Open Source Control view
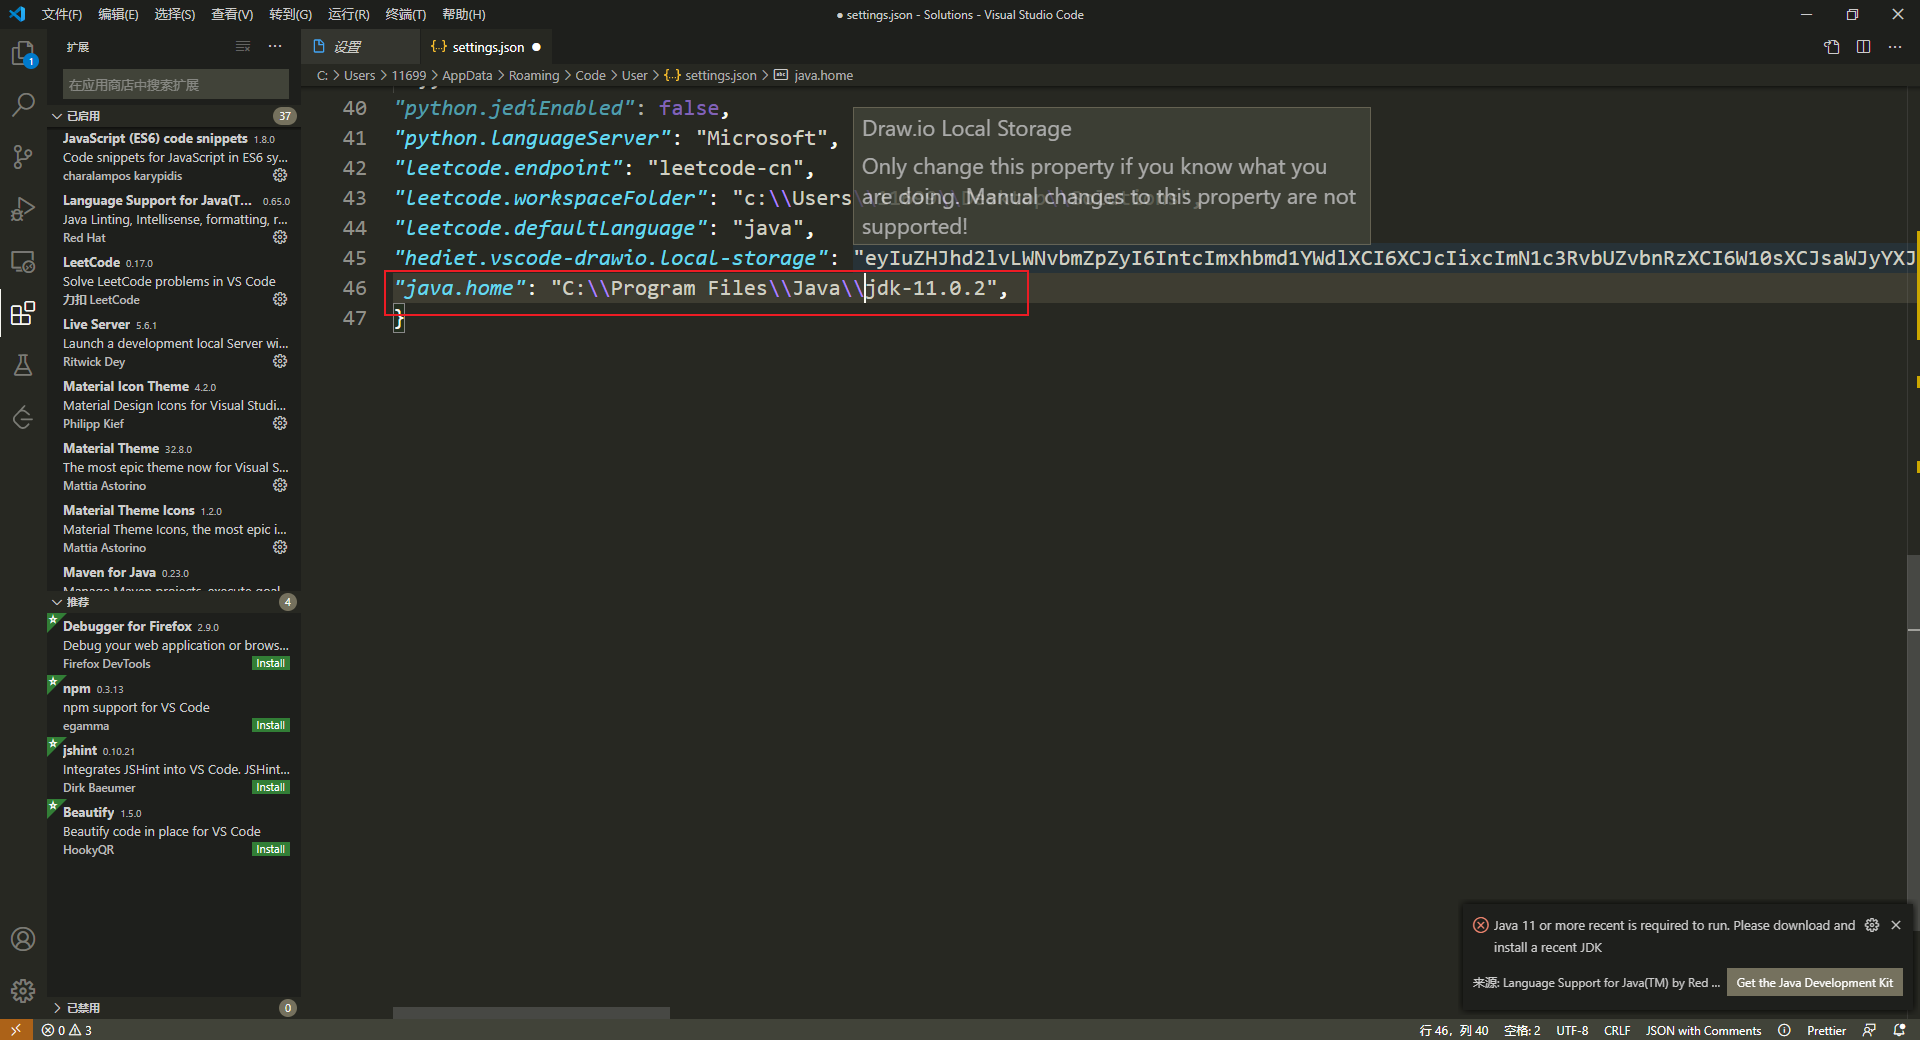The width and height of the screenshot is (1920, 1040). click(x=23, y=156)
